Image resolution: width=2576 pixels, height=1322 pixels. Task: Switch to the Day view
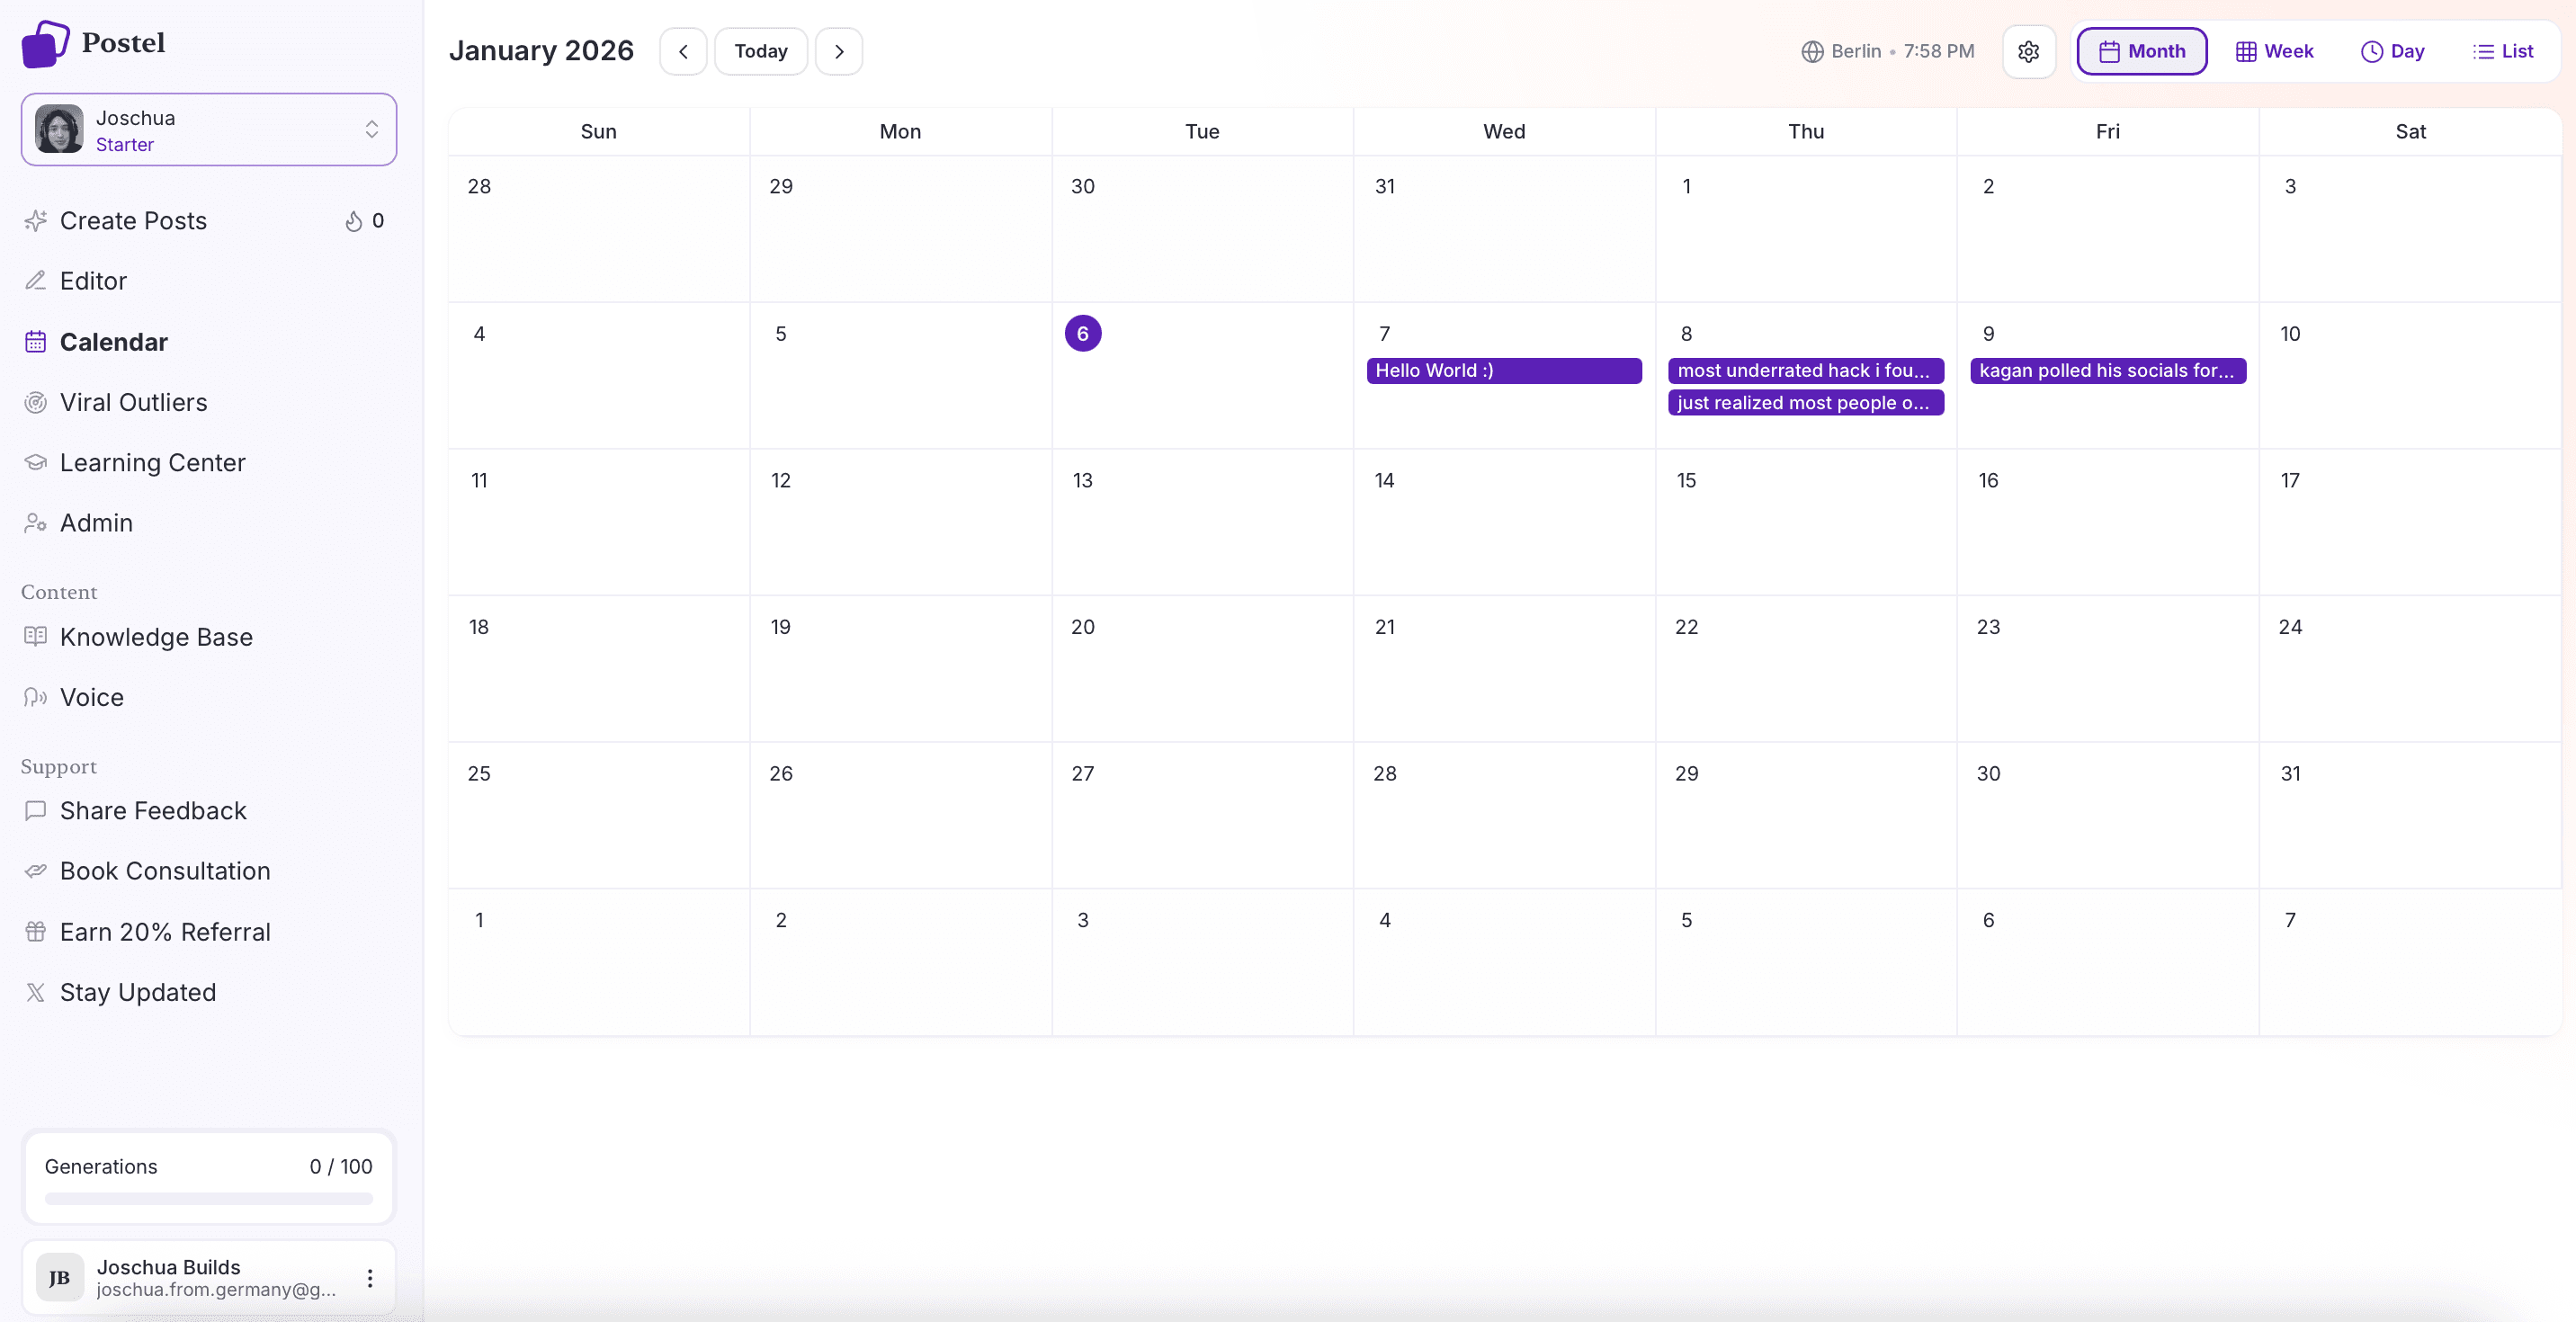(2393, 51)
